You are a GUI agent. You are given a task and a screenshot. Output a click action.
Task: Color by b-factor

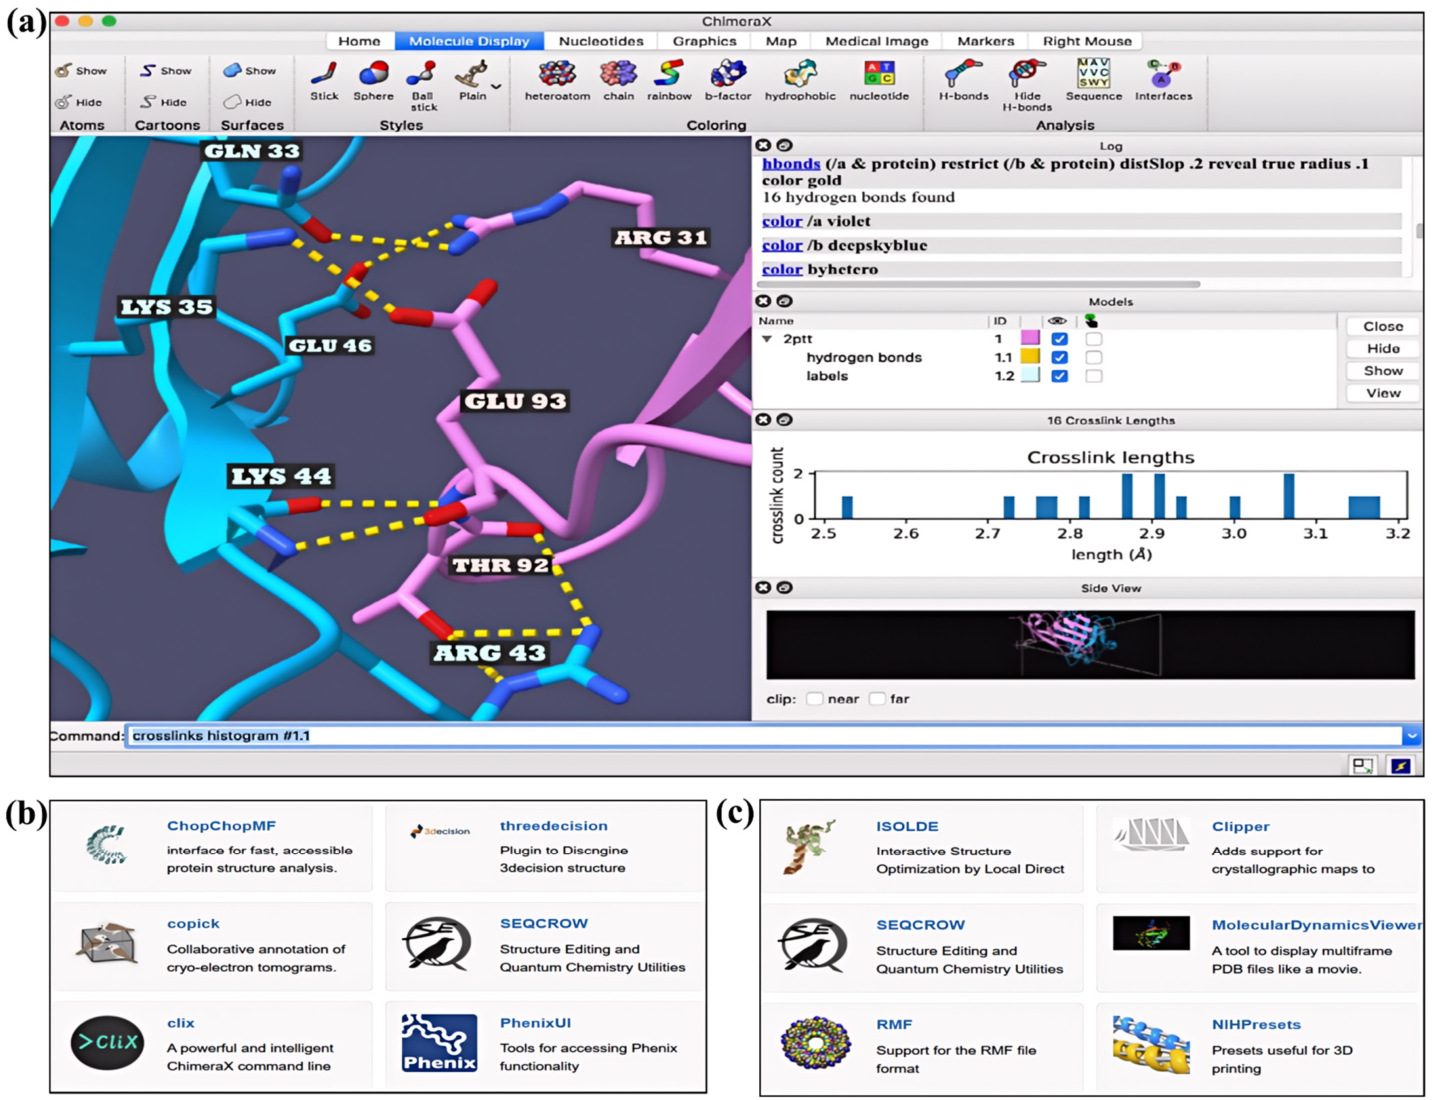[x=727, y=73]
